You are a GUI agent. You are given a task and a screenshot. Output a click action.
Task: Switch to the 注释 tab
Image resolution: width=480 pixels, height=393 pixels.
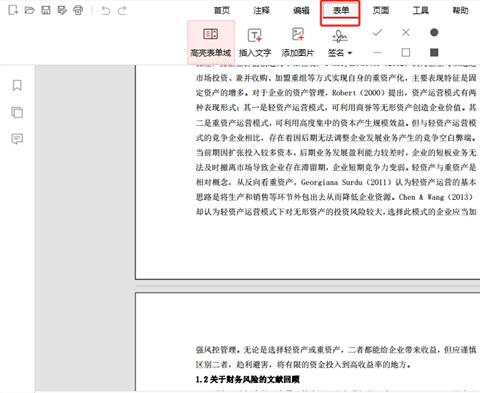(x=261, y=10)
